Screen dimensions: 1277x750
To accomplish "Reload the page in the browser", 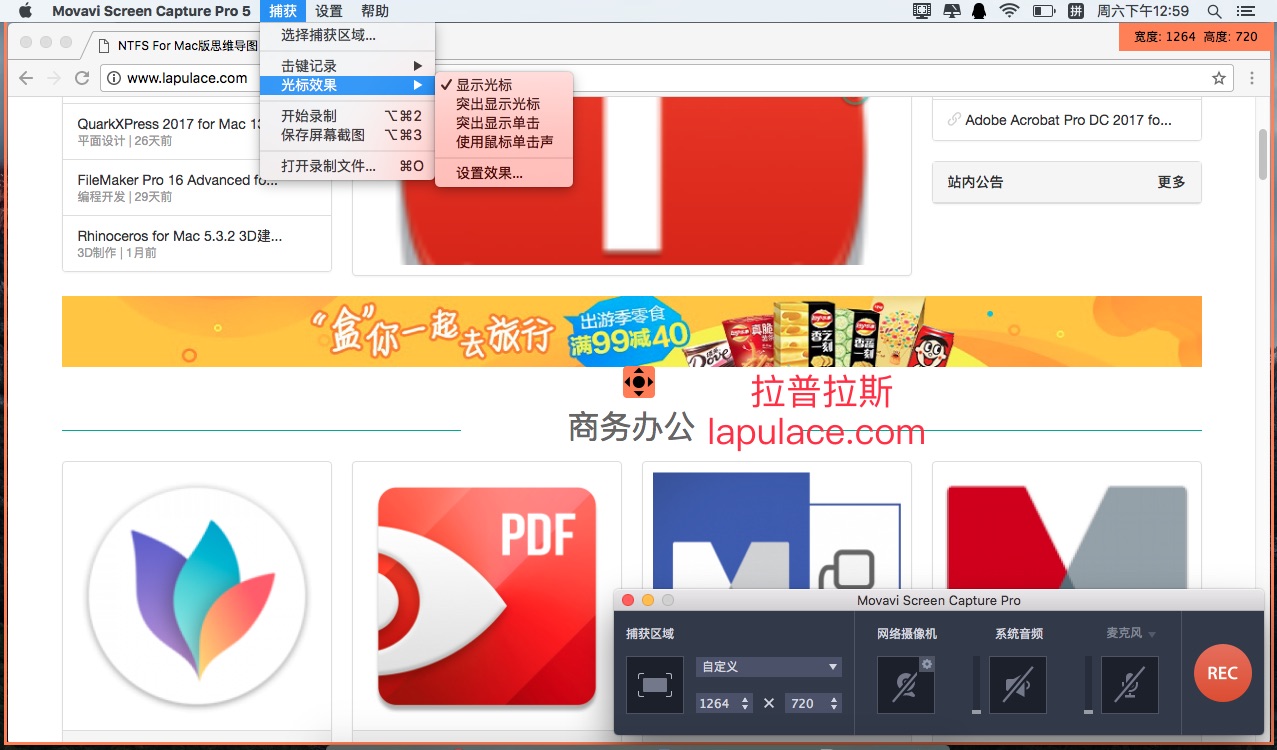I will (82, 78).
